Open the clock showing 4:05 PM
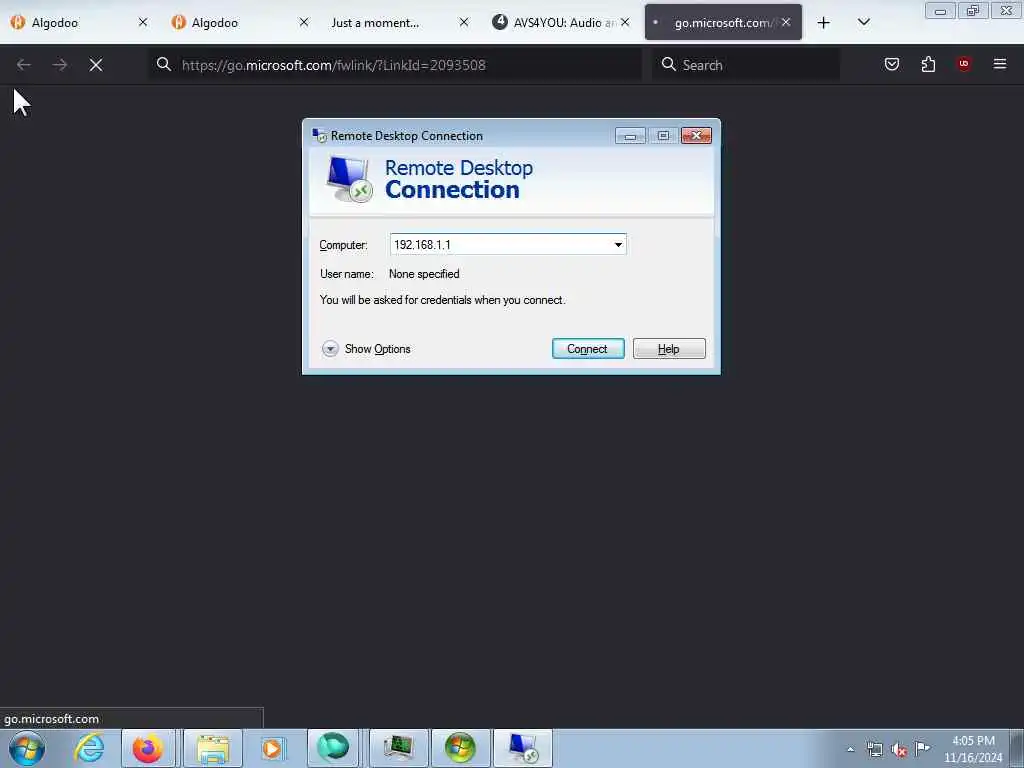 click(x=972, y=749)
